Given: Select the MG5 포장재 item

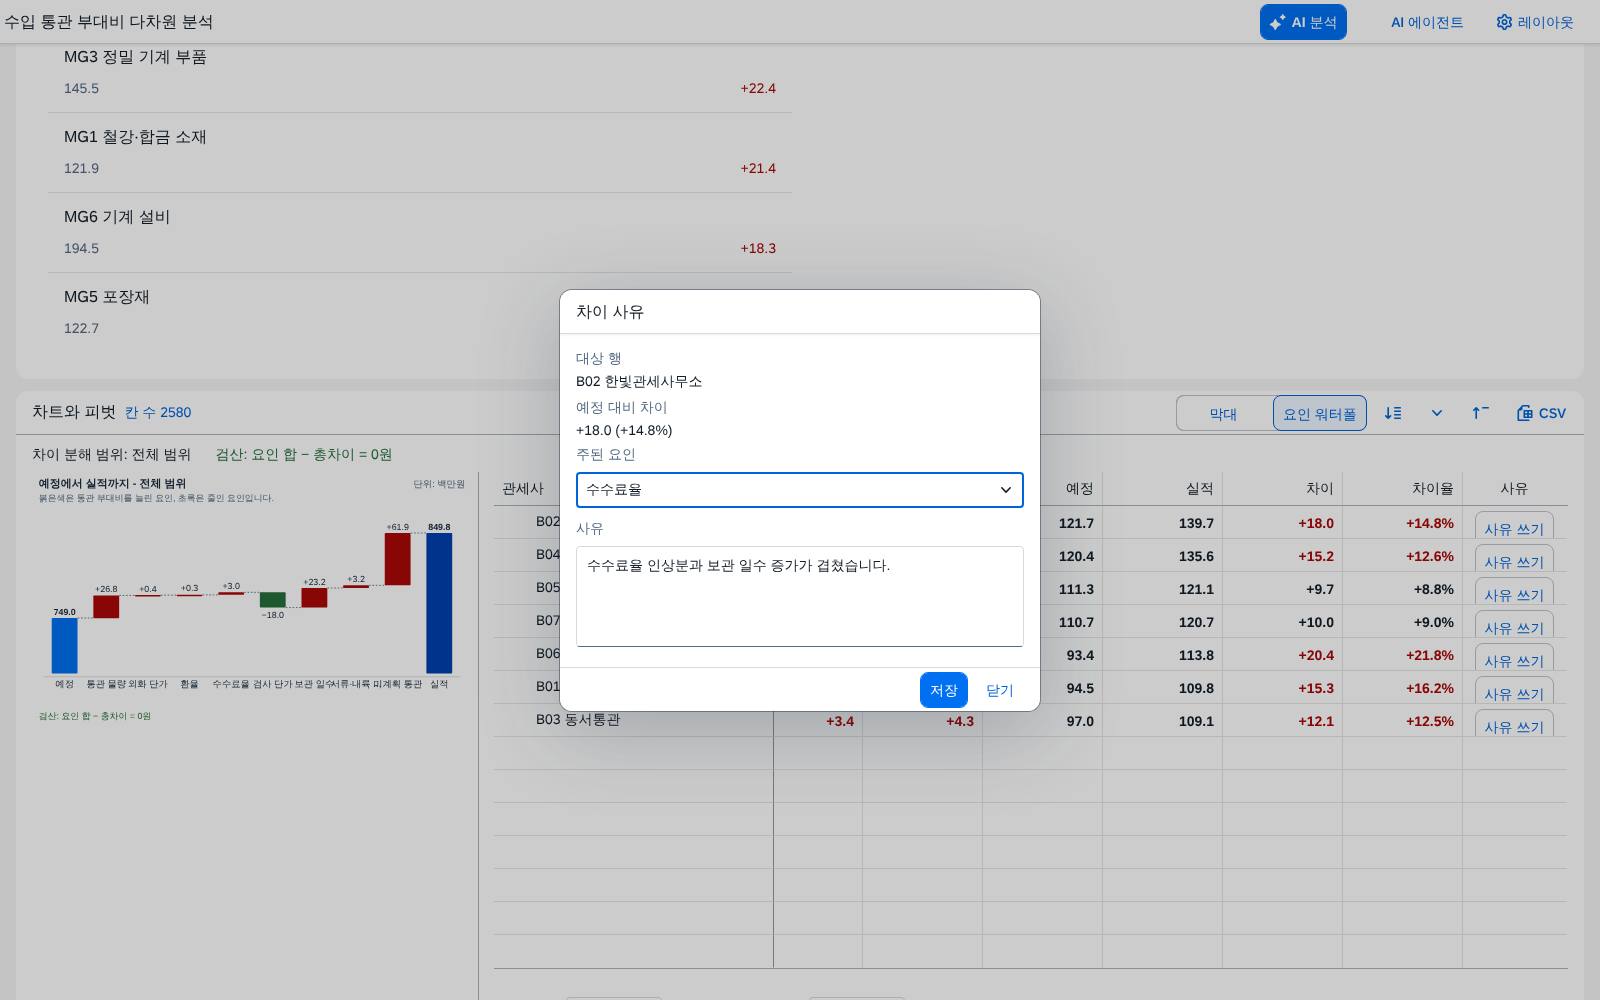Looking at the screenshot, I should click(x=420, y=312).
